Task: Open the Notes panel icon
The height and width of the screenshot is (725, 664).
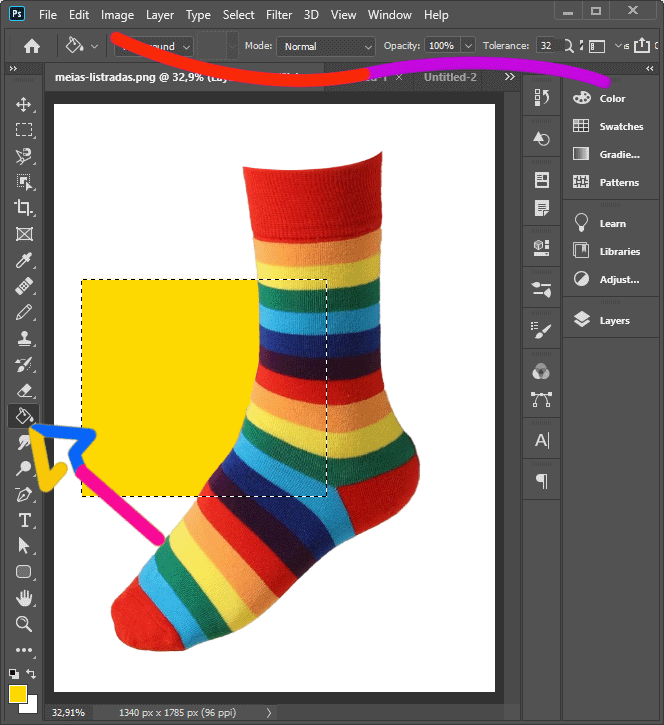Action: tap(541, 208)
